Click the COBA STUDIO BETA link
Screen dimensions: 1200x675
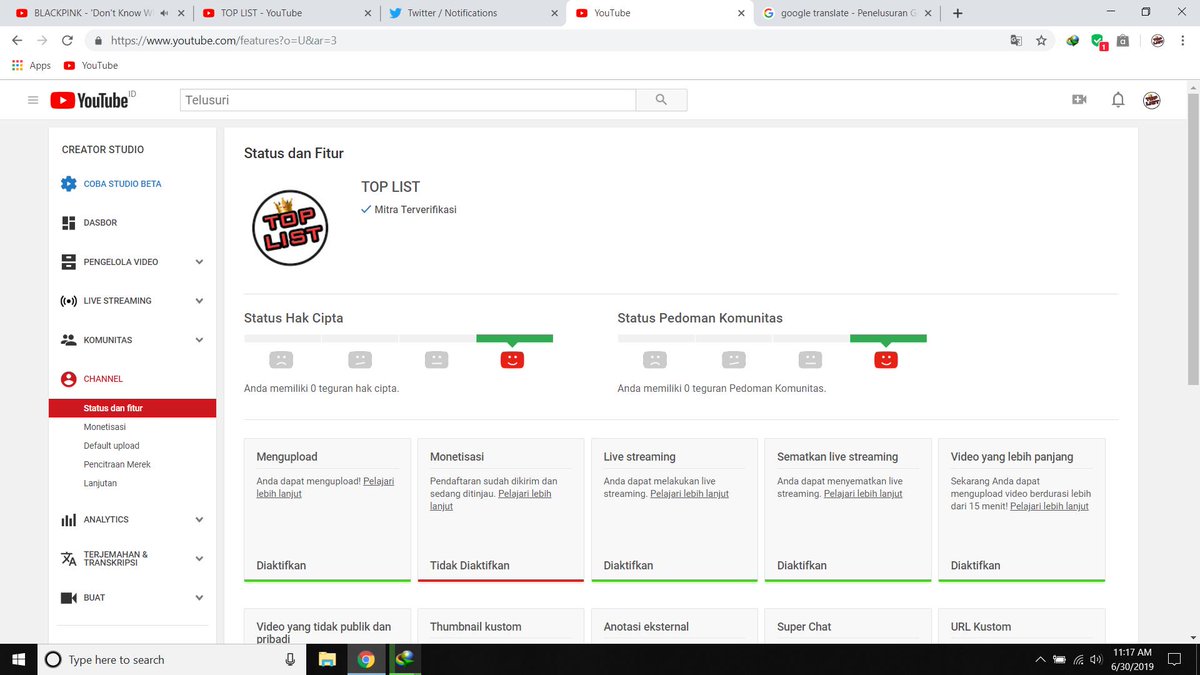pyautogui.click(x=122, y=184)
